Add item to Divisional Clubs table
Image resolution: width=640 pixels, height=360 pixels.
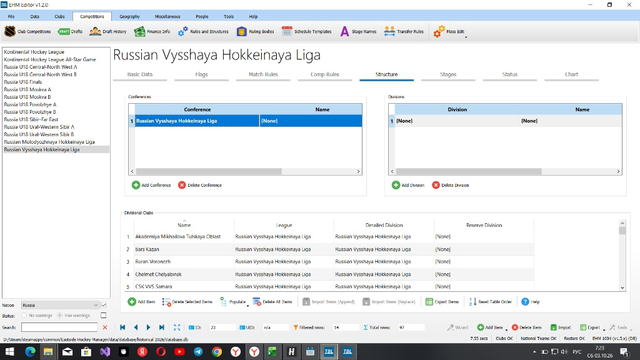click(x=142, y=302)
